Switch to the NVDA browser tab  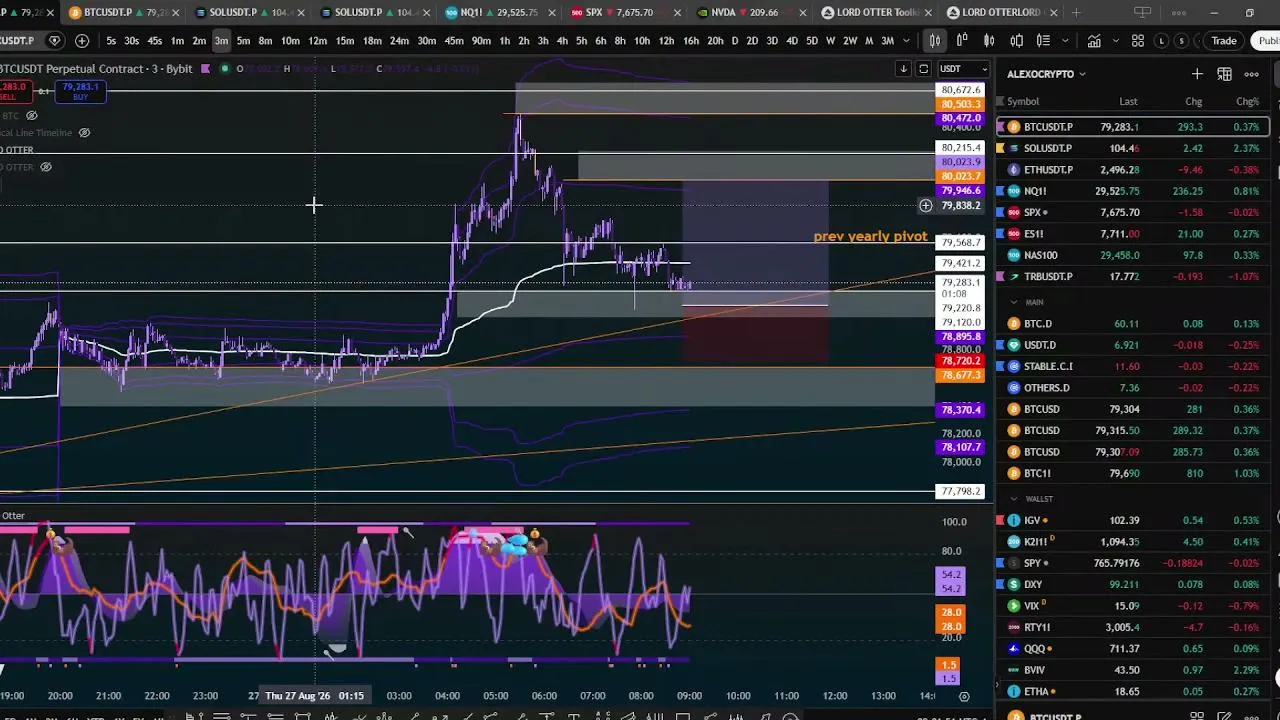pos(748,13)
